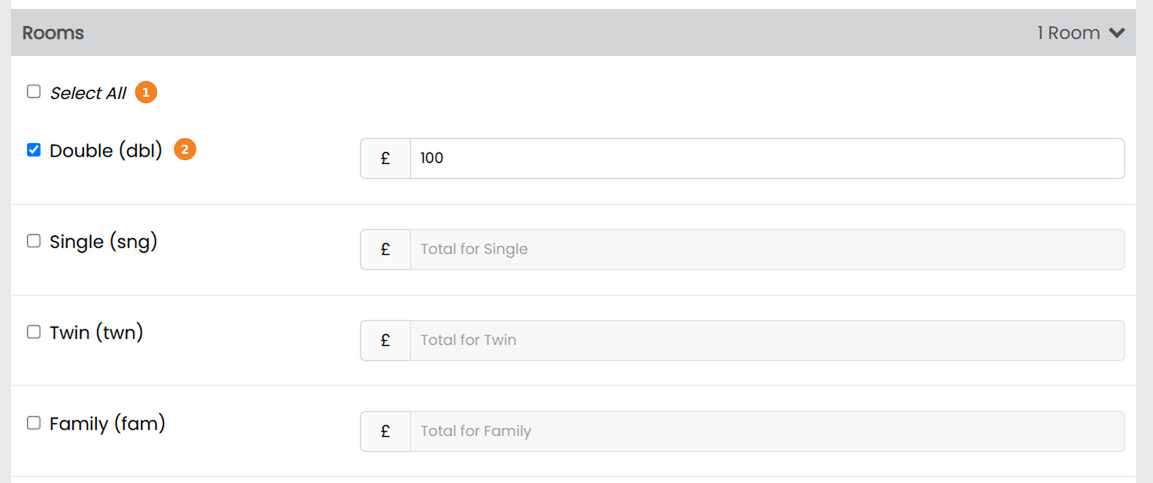Viewport: 1153px width, 483px height.
Task: Click the Rooms section header title
Action: (53, 33)
